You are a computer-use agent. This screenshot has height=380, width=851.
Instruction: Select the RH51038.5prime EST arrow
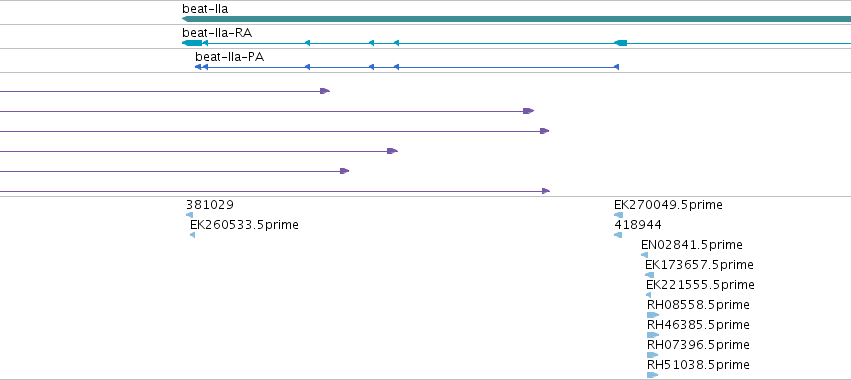point(653,375)
